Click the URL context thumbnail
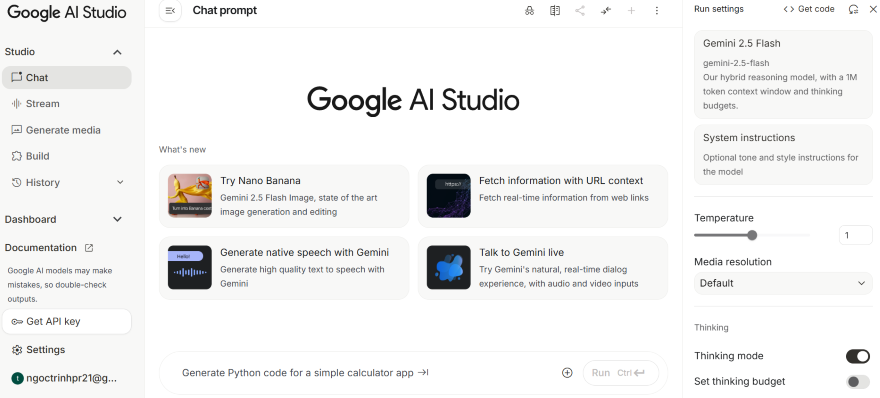This screenshot has width=880, height=398. tap(448, 195)
